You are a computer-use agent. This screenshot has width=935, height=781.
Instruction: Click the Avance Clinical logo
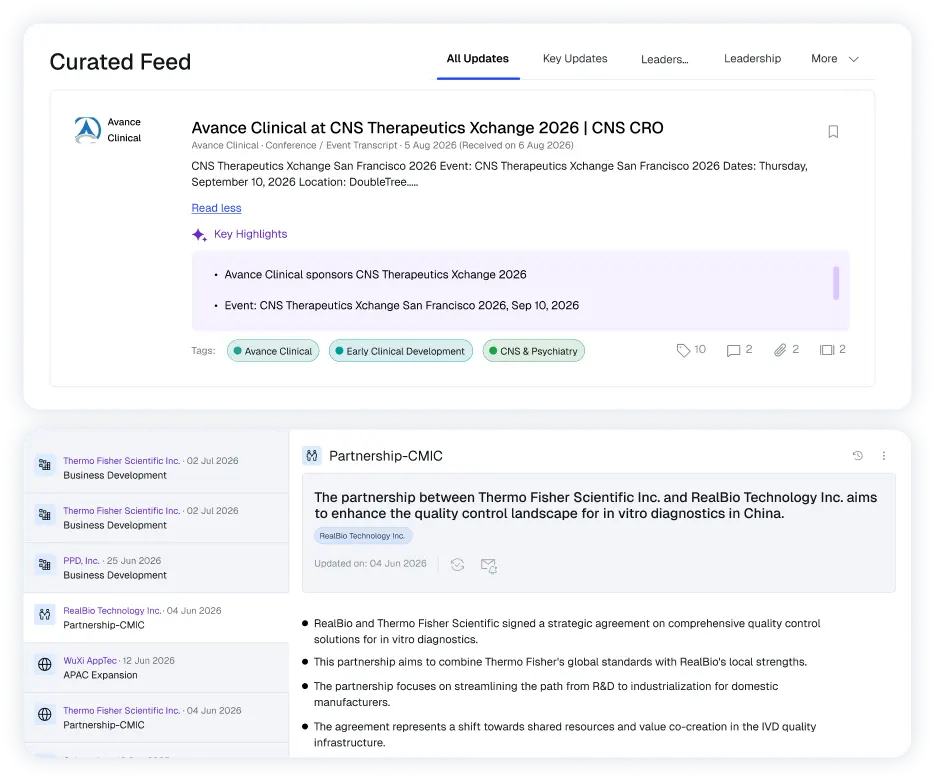pyautogui.click(x=88, y=130)
